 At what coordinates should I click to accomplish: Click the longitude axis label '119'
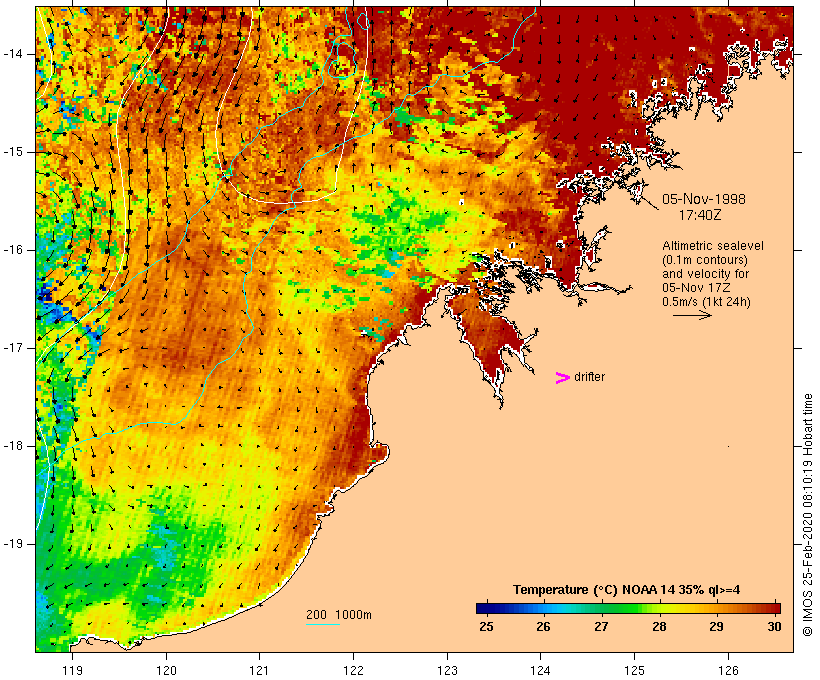click(x=72, y=670)
